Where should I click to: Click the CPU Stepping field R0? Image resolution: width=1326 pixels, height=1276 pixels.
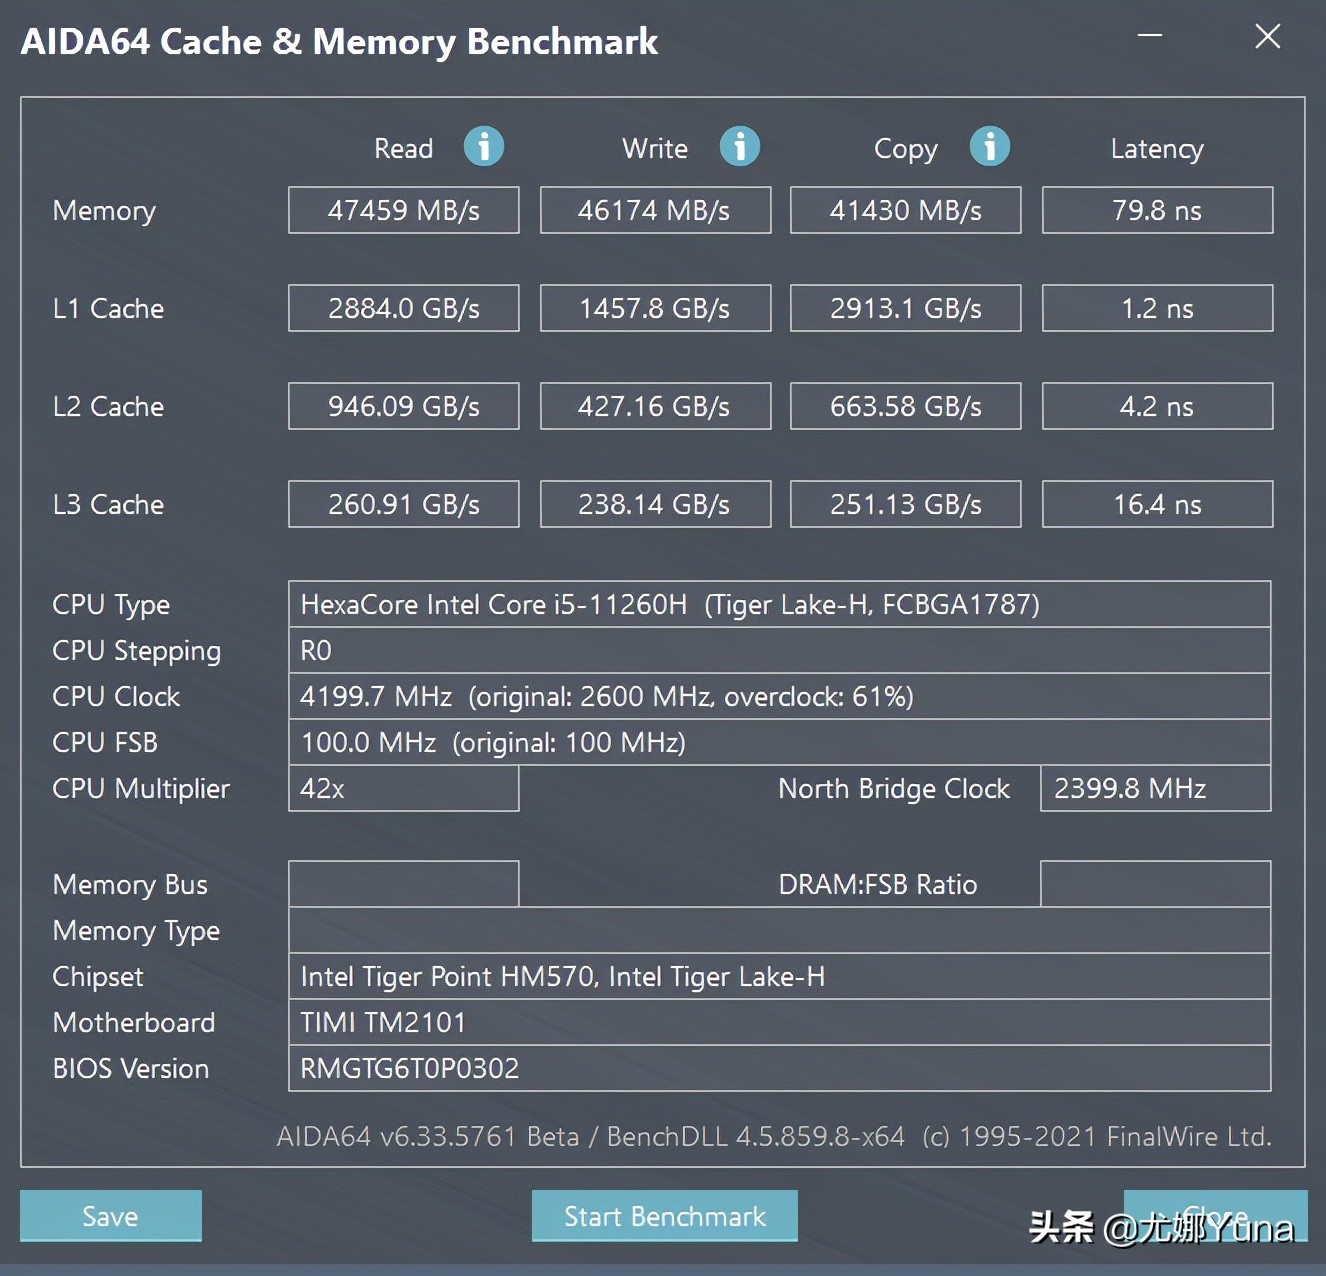click(x=780, y=650)
